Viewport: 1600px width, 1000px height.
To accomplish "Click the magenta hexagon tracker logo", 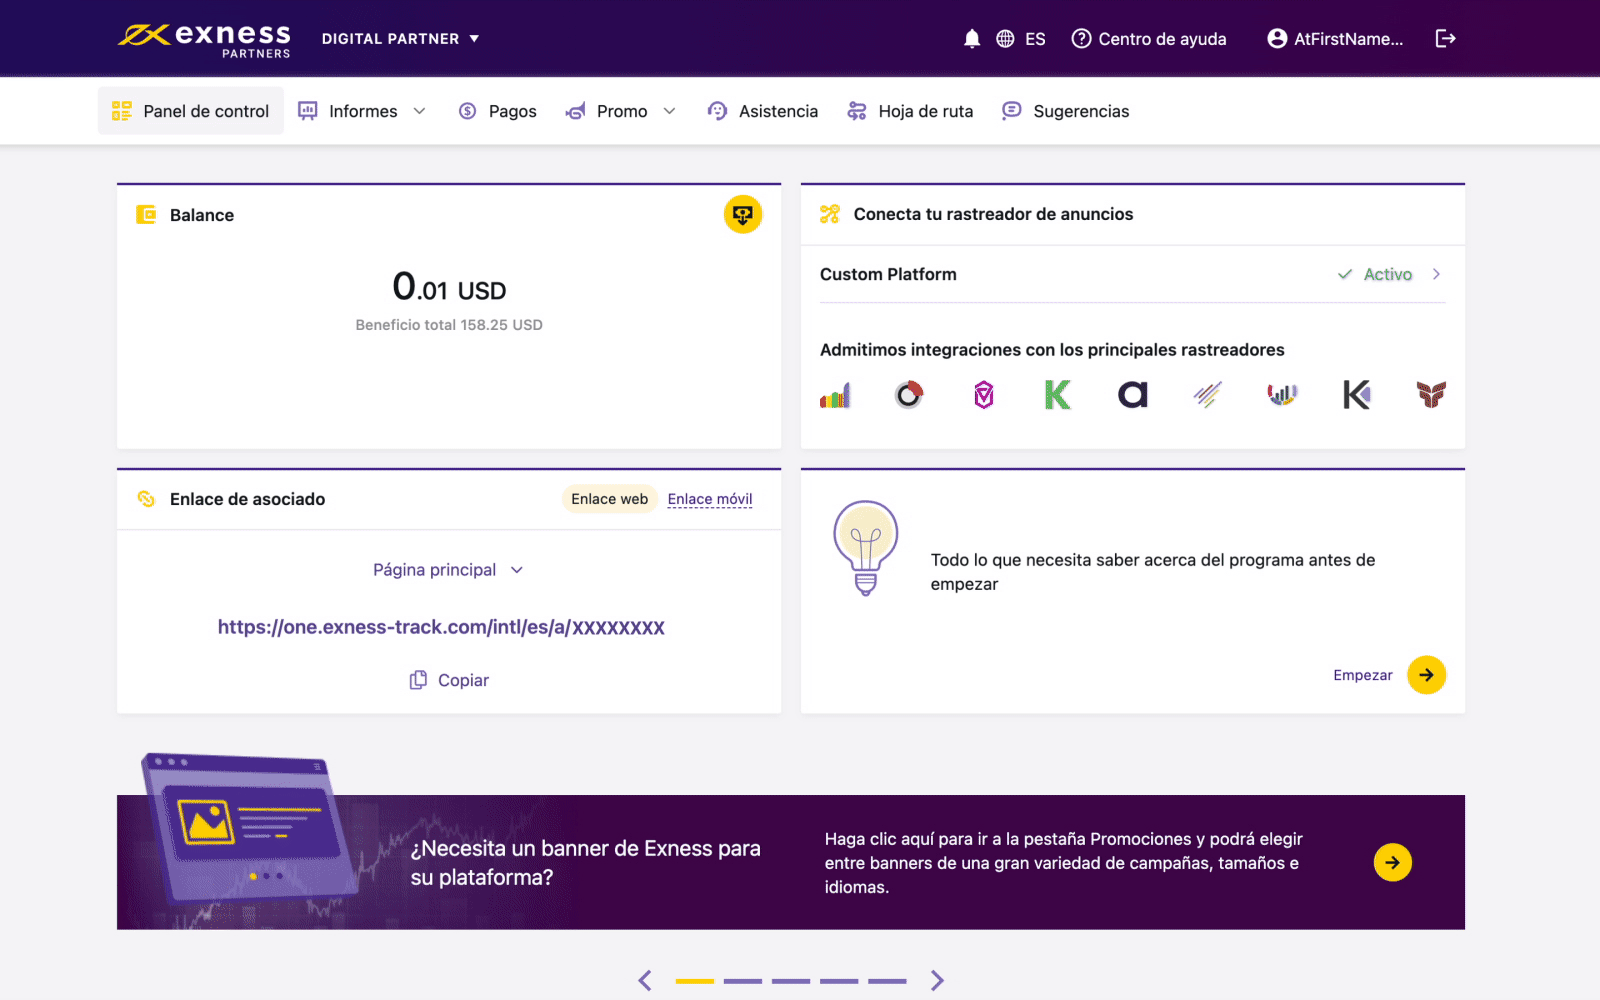I will 984,395.
